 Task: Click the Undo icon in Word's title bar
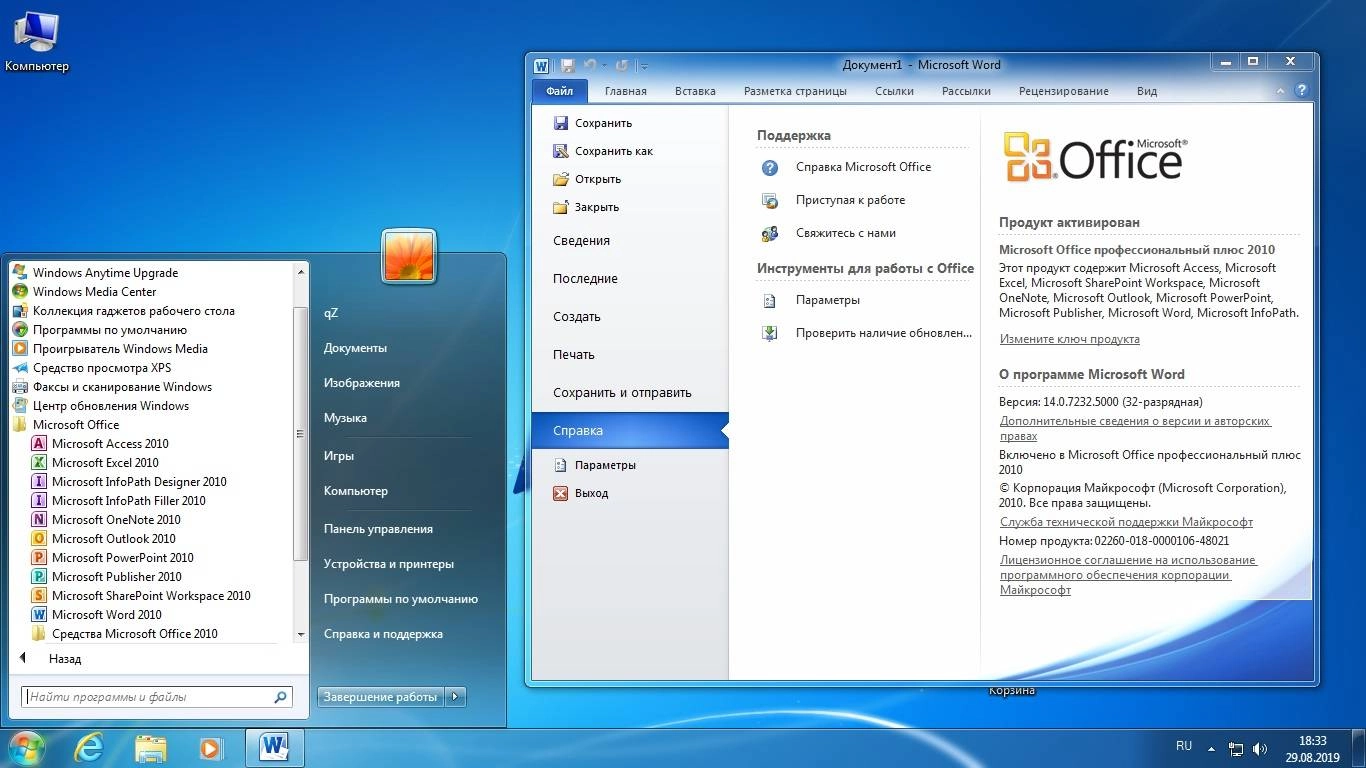[589, 65]
